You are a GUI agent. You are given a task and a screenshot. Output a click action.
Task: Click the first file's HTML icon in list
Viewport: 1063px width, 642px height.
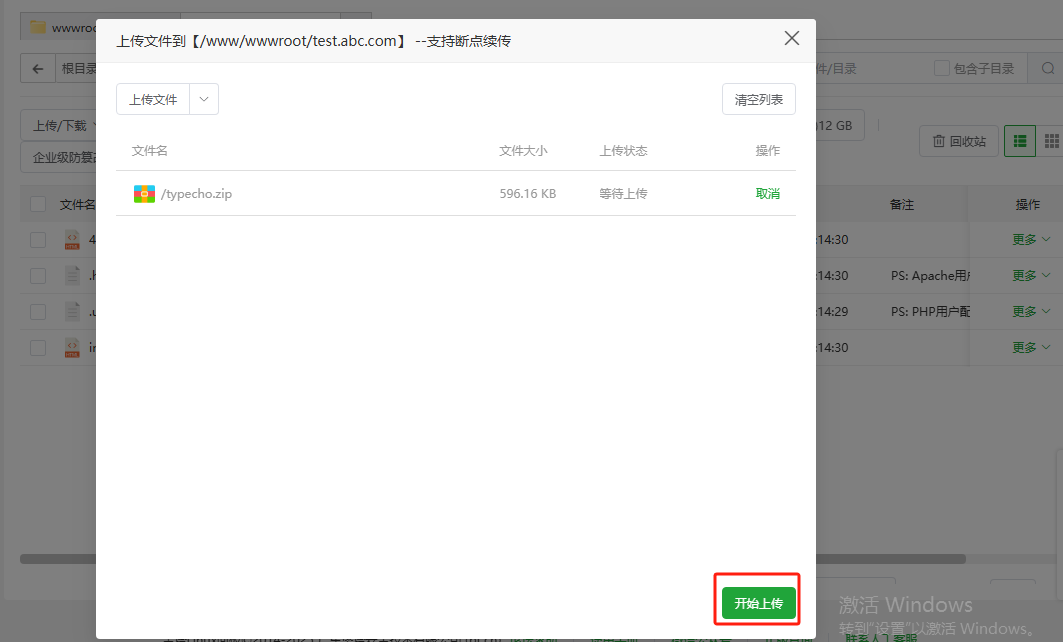(x=72, y=240)
